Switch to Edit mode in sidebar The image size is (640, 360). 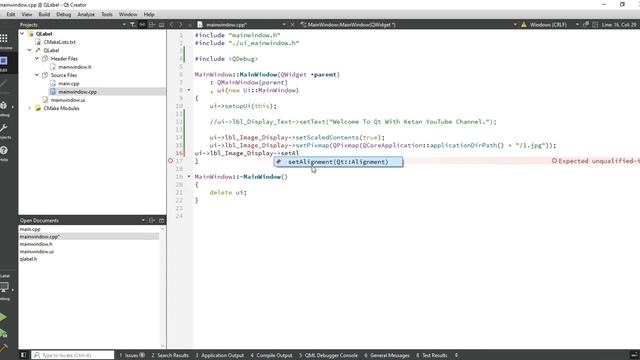click(x=4, y=61)
